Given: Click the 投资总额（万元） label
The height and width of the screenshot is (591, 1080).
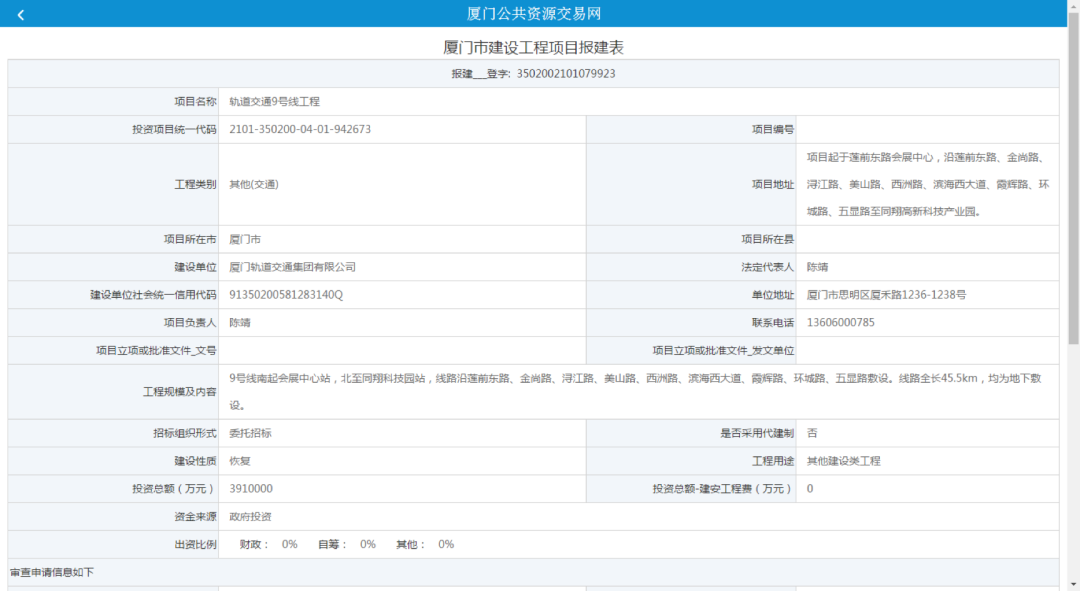Looking at the screenshot, I should pyautogui.click(x=174, y=488).
